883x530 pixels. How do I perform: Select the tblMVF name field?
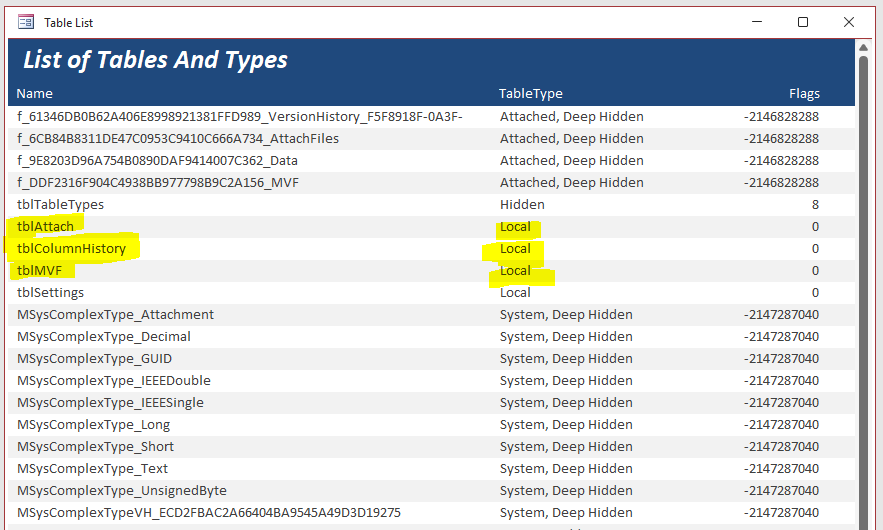(39, 270)
